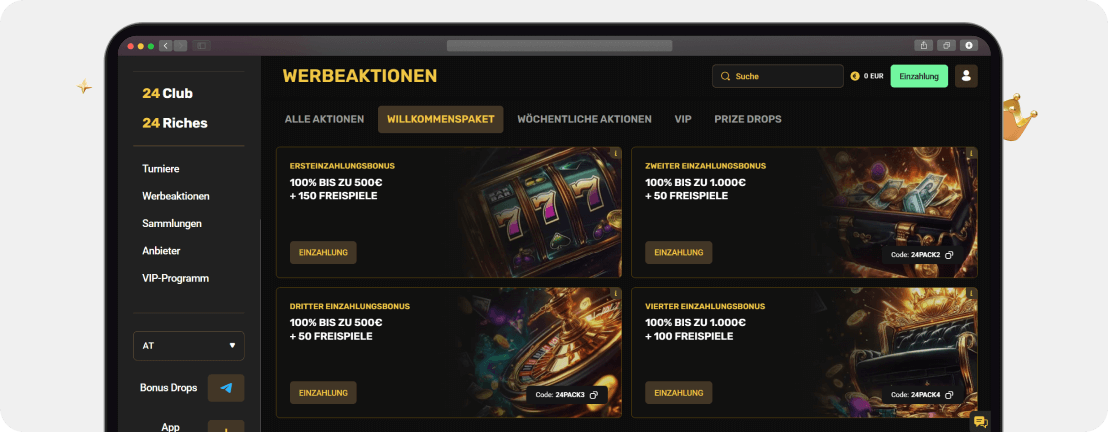Open the AT country dropdown
This screenshot has width=1108, height=432.
[x=189, y=346]
